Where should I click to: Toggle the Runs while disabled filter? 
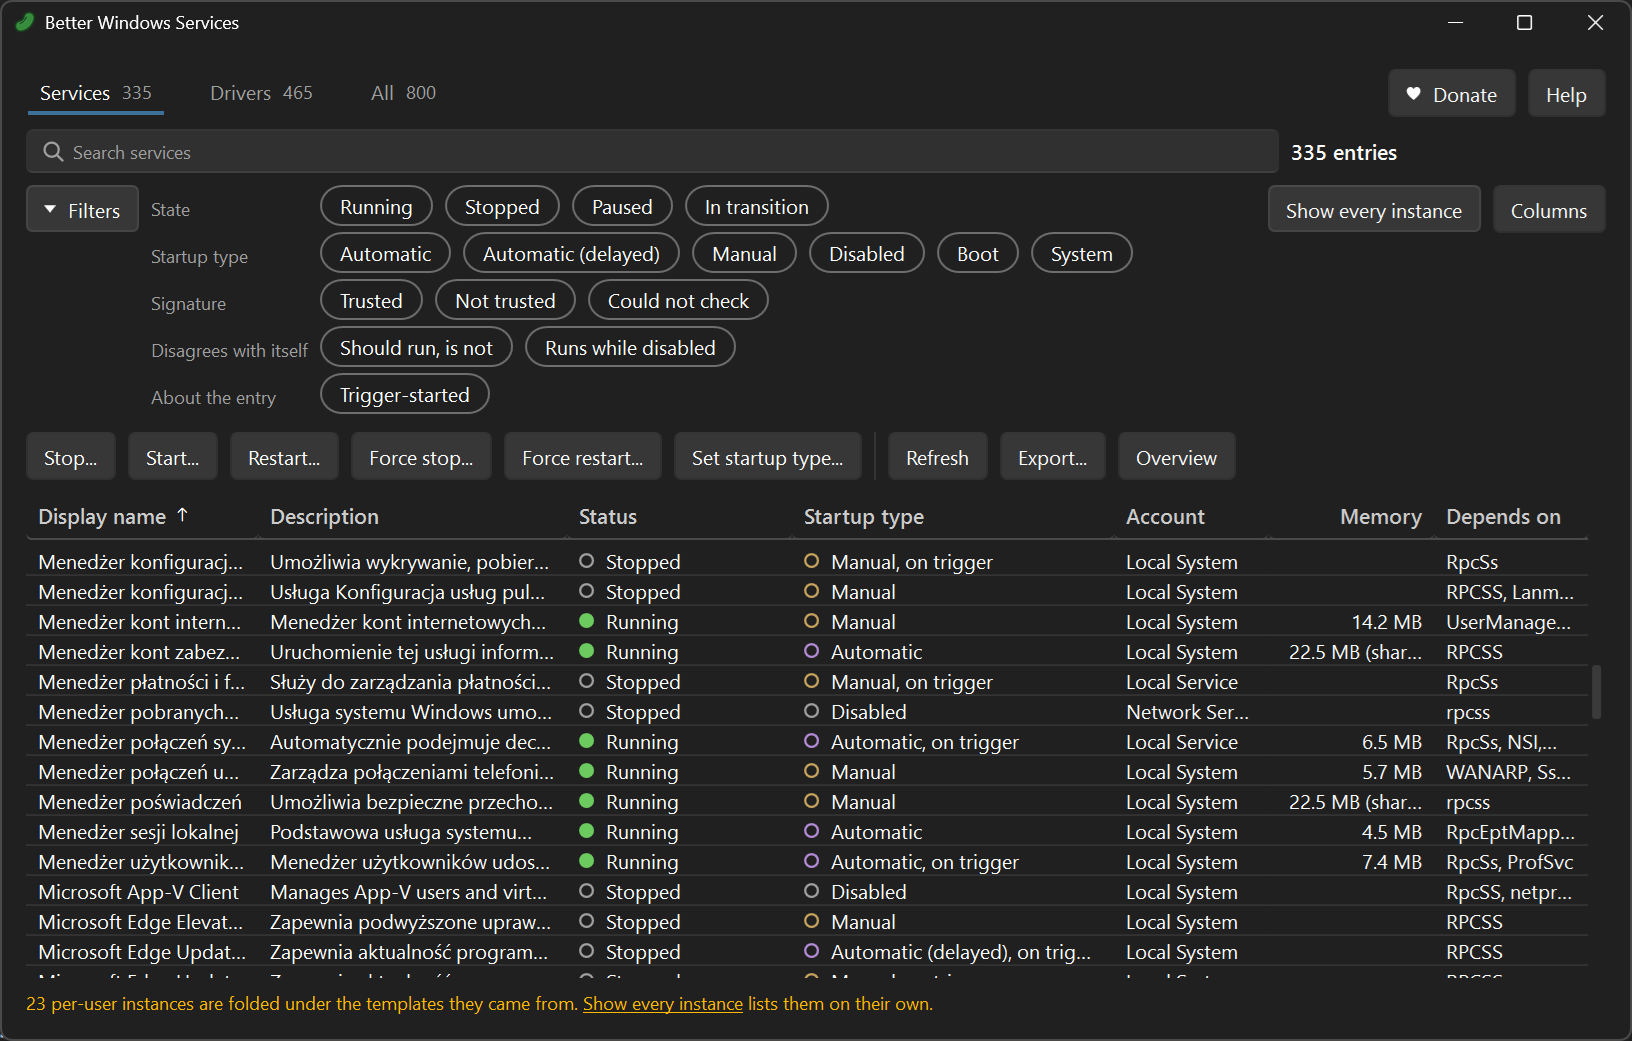coord(630,348)
